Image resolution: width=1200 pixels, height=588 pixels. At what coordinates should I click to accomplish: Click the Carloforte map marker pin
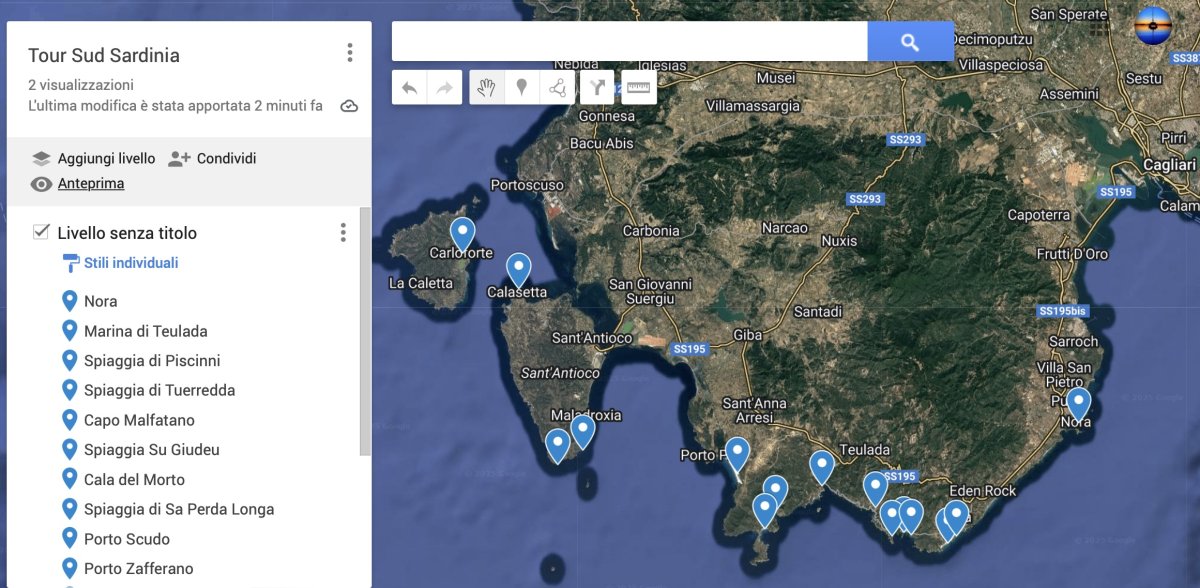462,233
